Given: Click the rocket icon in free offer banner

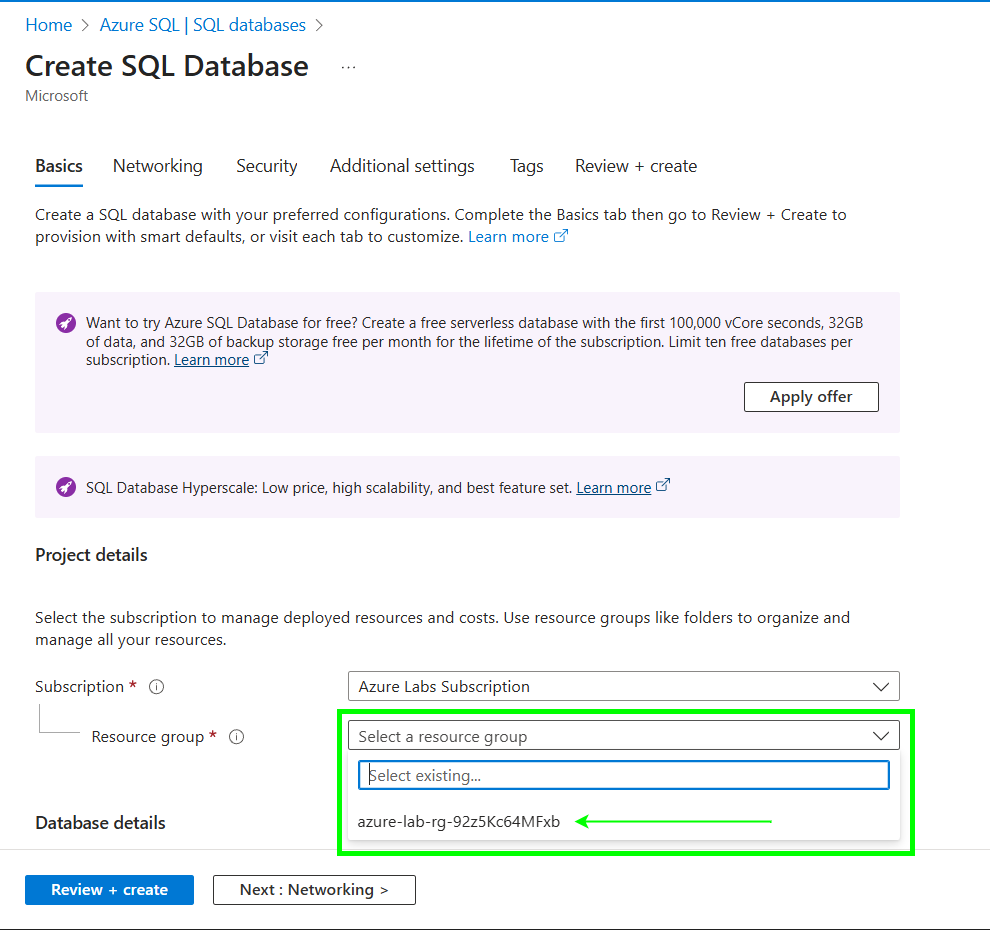Looking at the screenshot, I should tap(66, 323).
